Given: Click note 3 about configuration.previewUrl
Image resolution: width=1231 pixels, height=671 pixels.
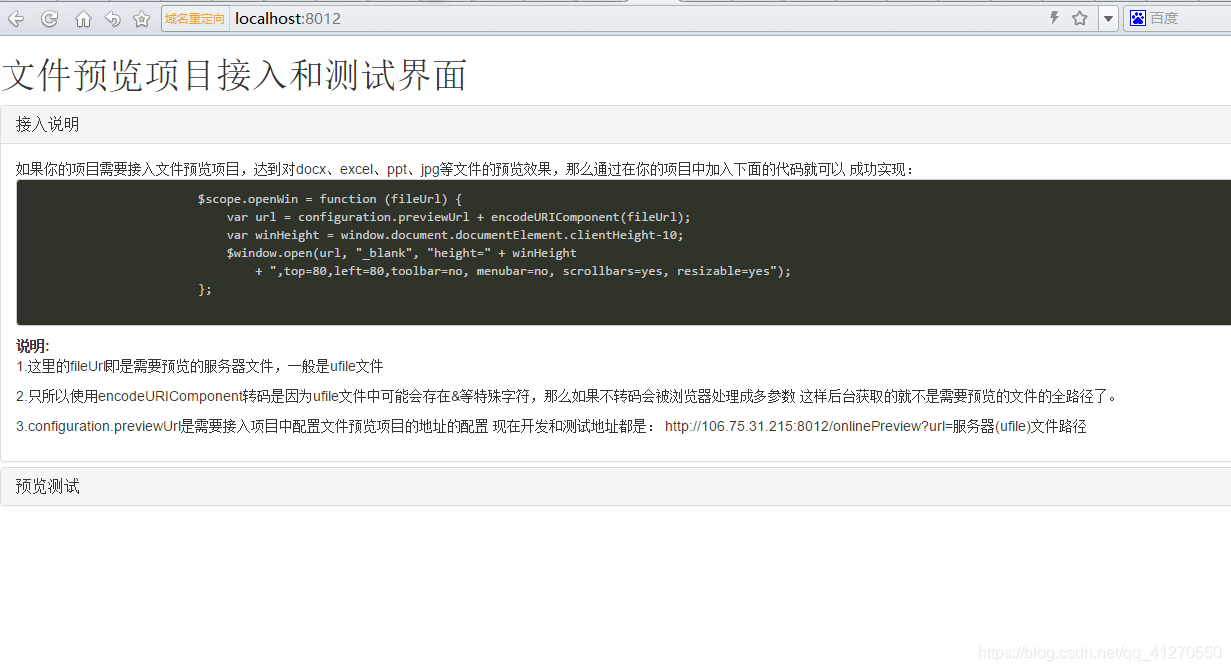Looking at the screenshot, I should [x=551, y=427].
